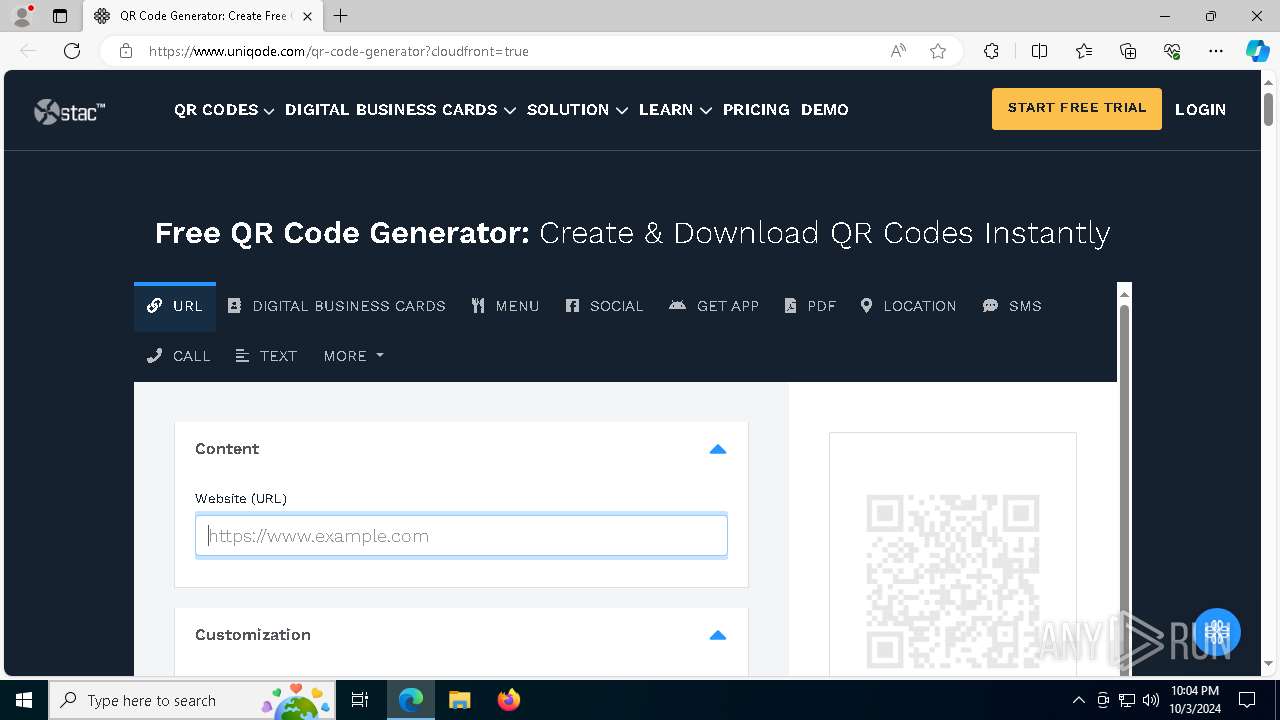Focus the Website URL input field

[x=461, y=536]
